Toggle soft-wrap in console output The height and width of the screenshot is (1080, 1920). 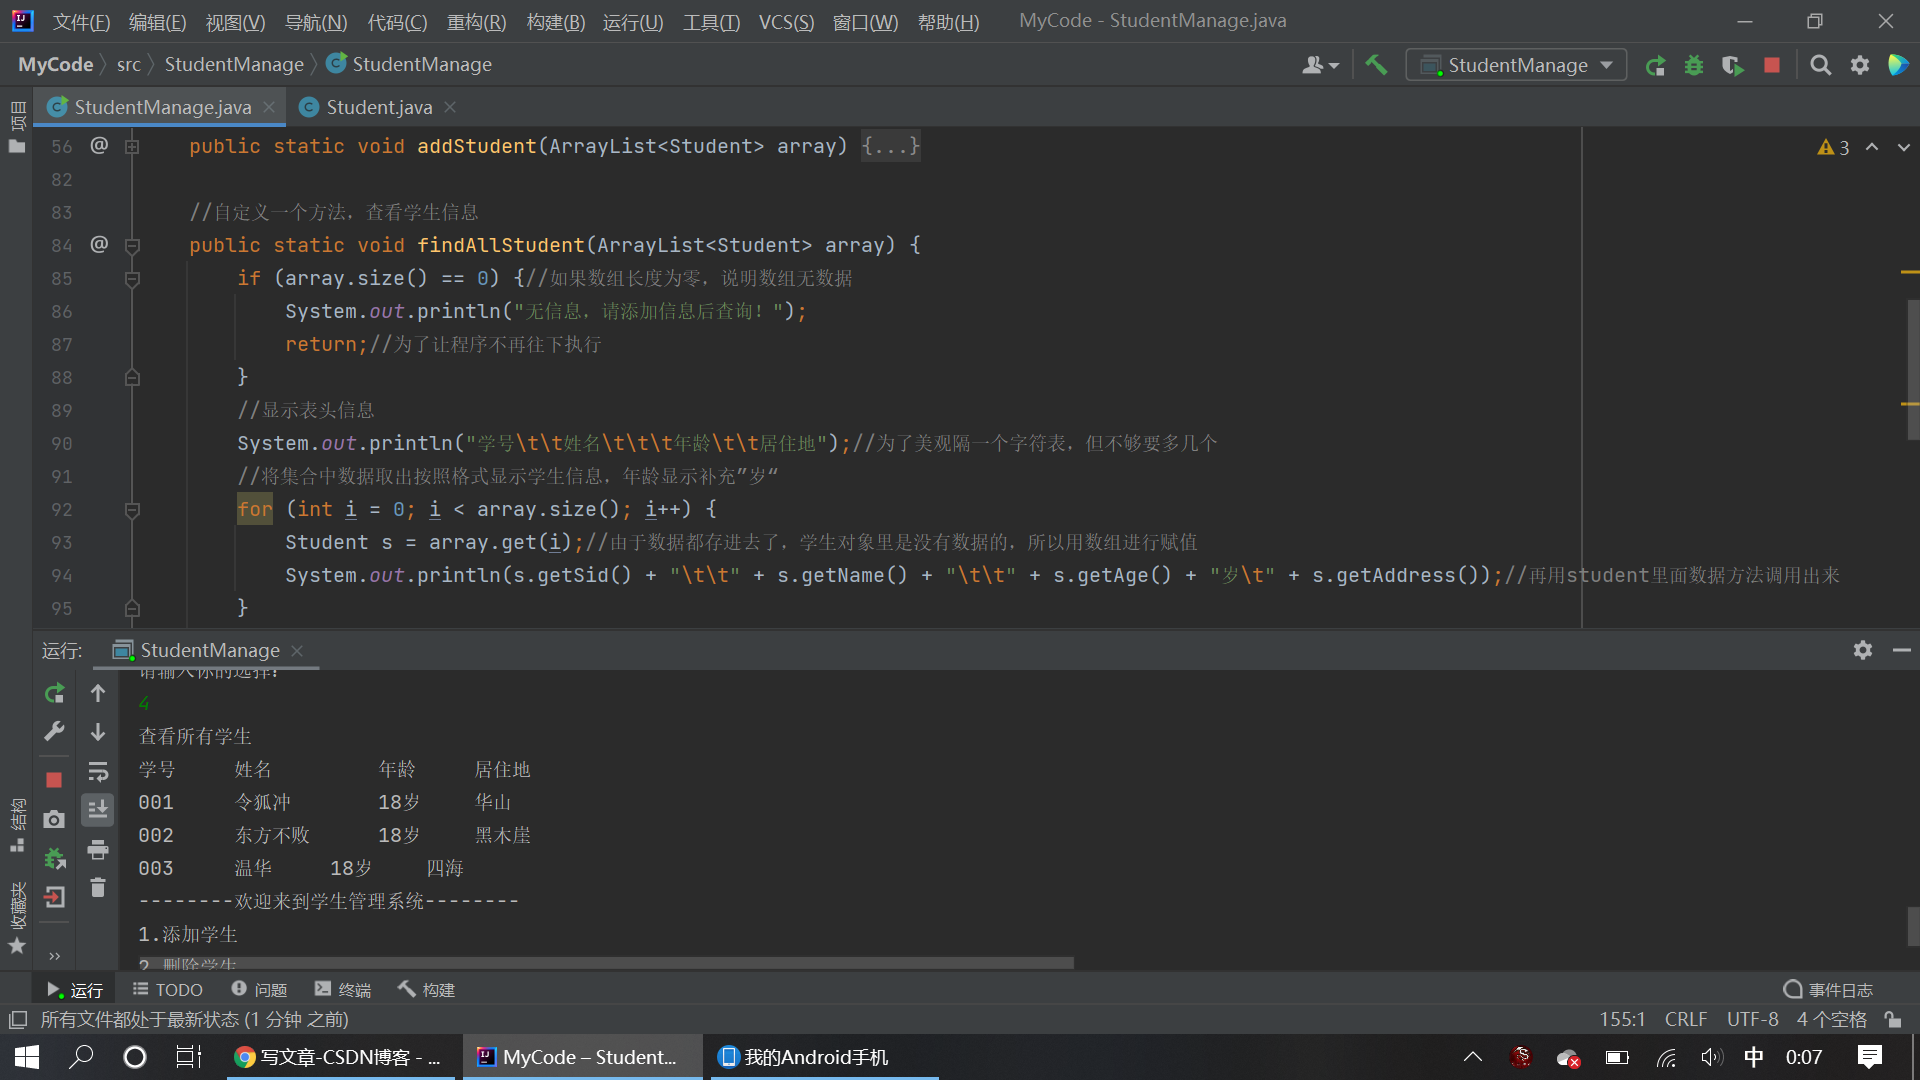(x=98, y=771)
